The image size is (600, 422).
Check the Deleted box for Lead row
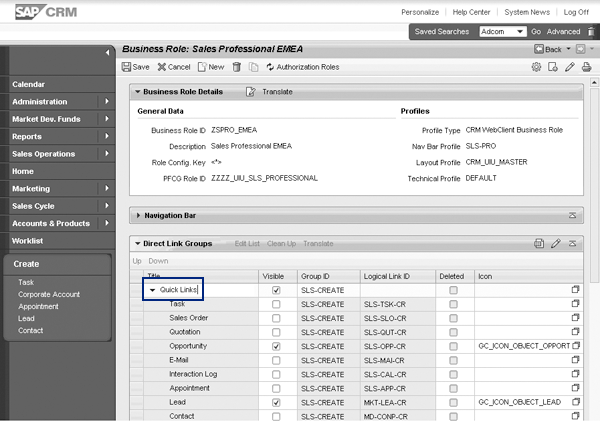(x=453, y=401)
